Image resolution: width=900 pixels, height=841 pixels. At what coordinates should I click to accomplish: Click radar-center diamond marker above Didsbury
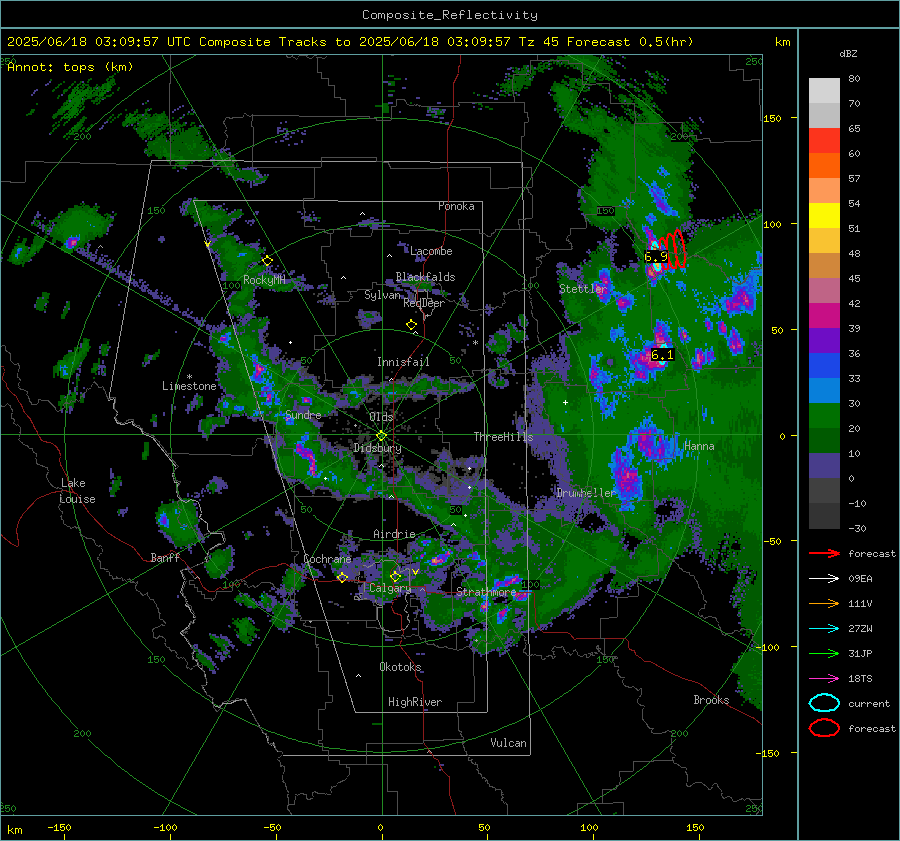click(381, 436)
